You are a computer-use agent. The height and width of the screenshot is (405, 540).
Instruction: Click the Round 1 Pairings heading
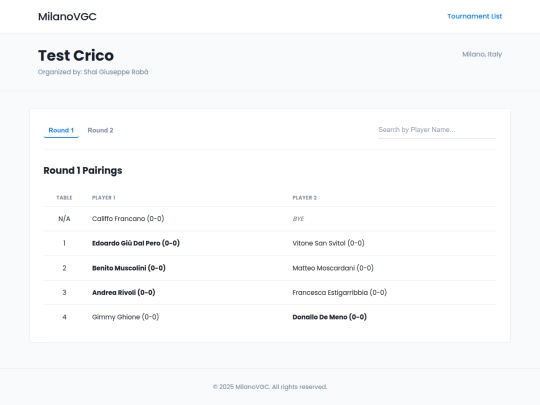coord(83,170)
